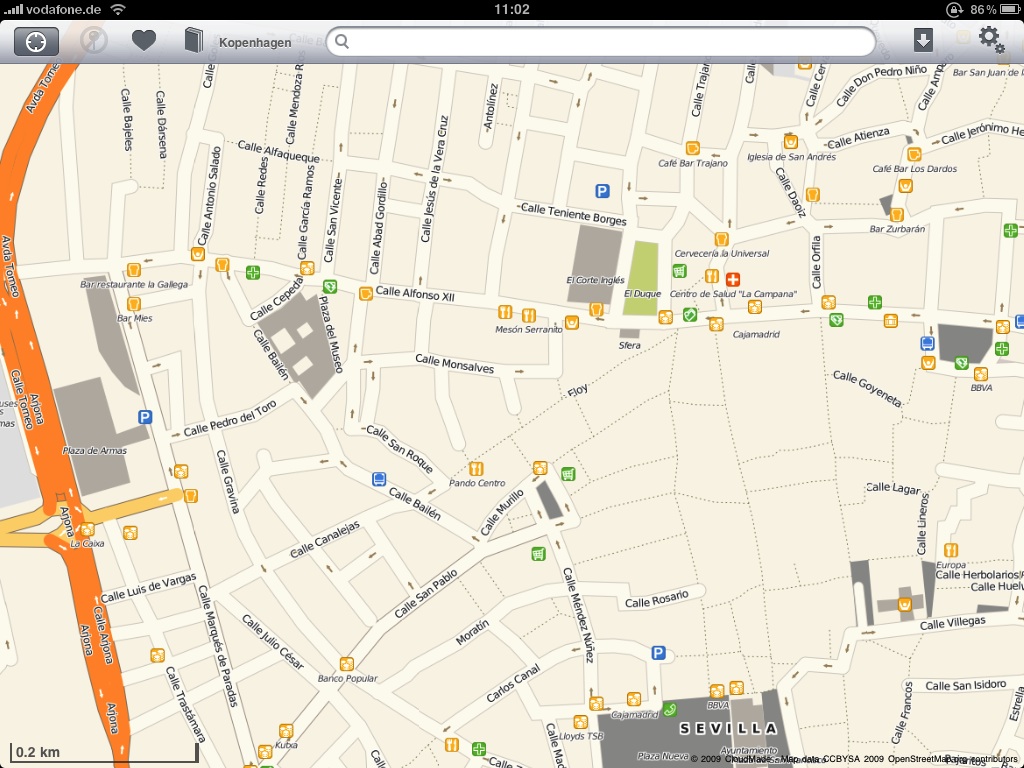Select the bus stop icon near Pando Centro
This screenshot has height=768, width=1024.
point(378,478)
